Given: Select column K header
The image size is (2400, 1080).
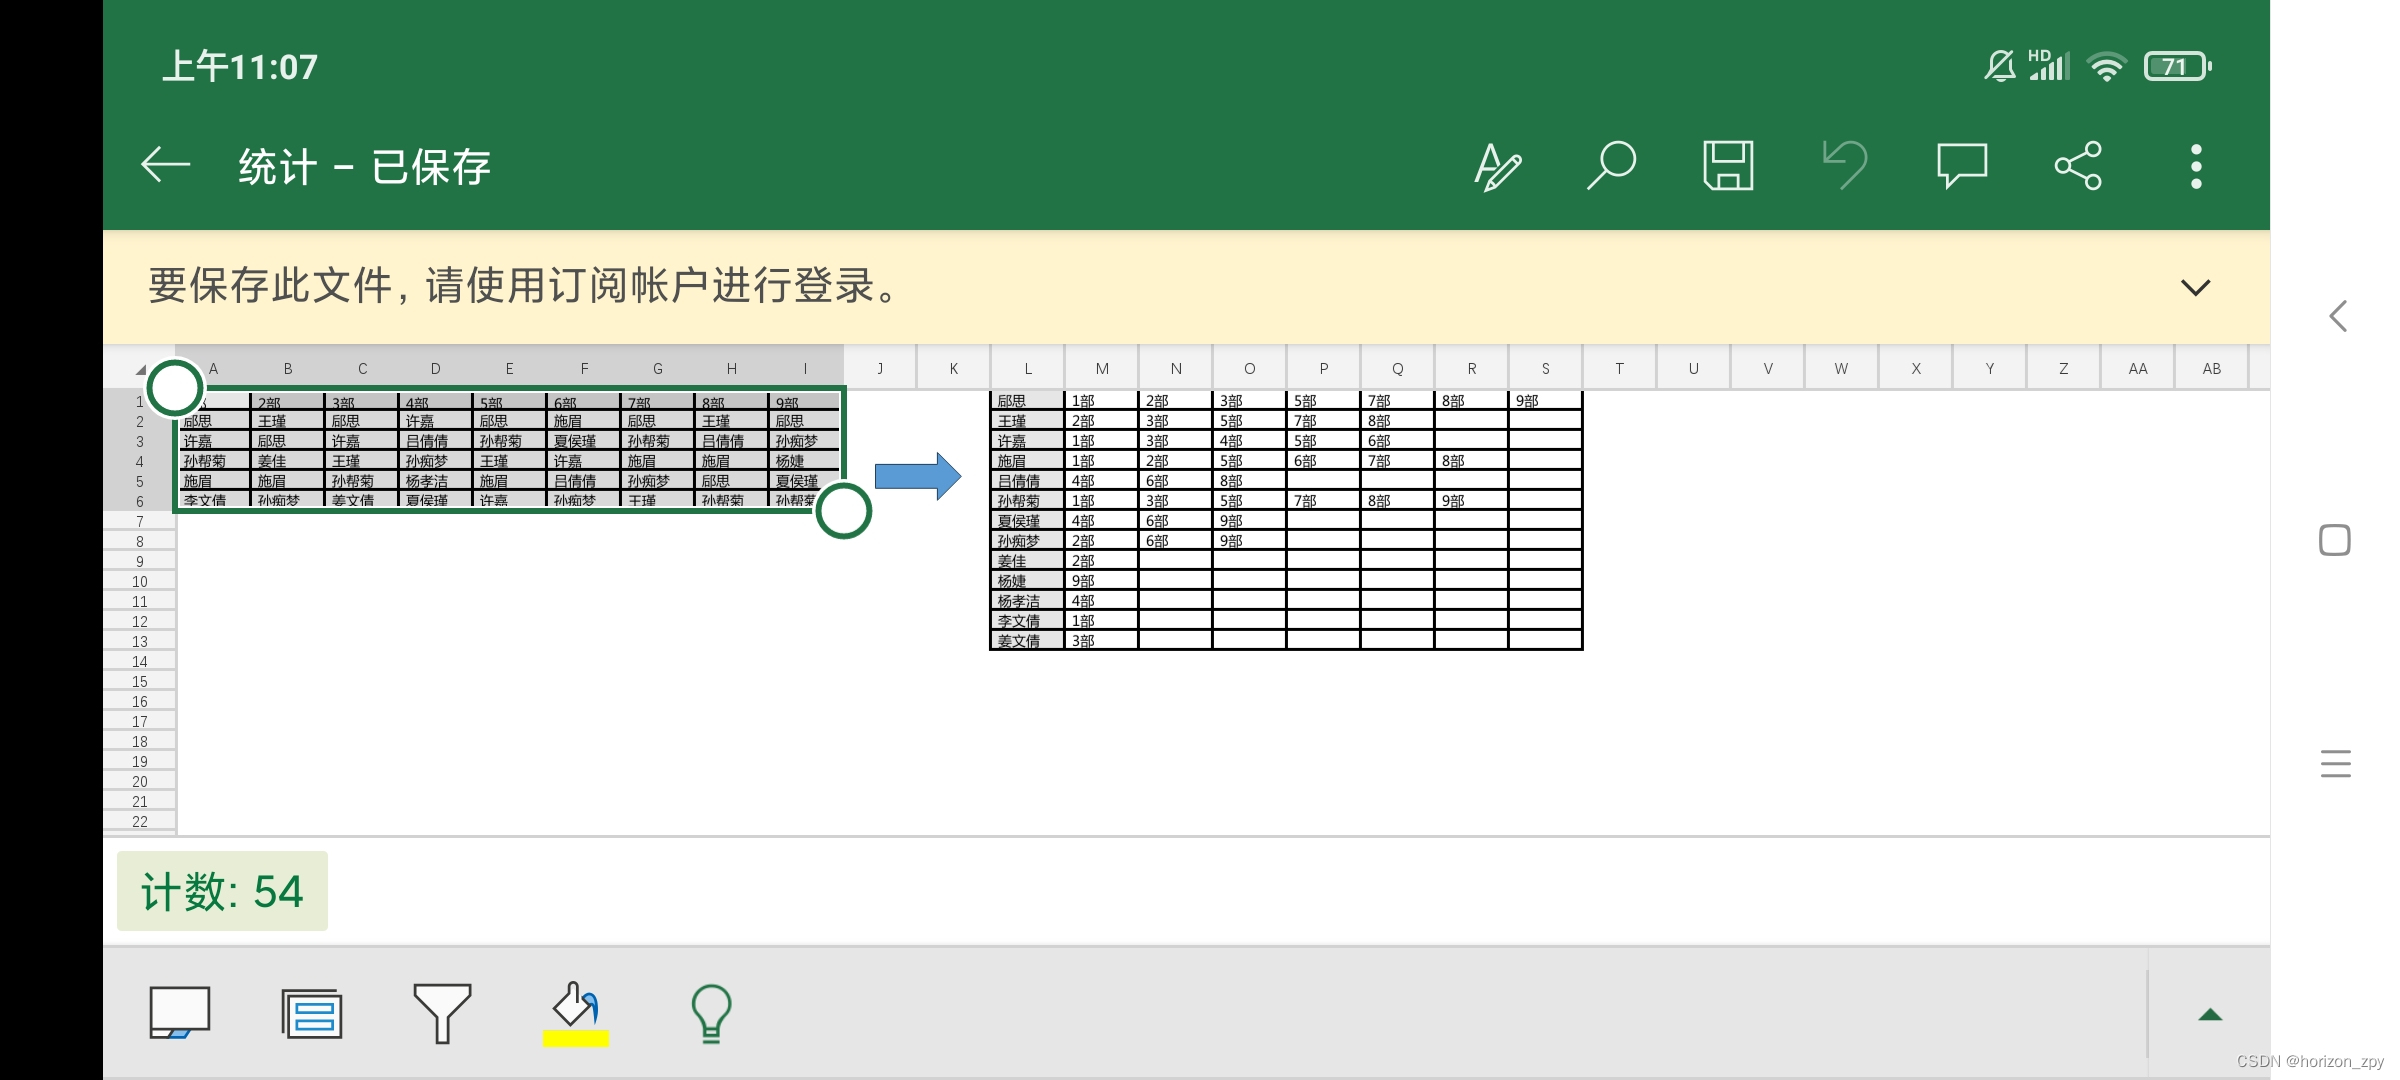Looking at the screenshot, I should pyautogui.click(x=954, y=368).
